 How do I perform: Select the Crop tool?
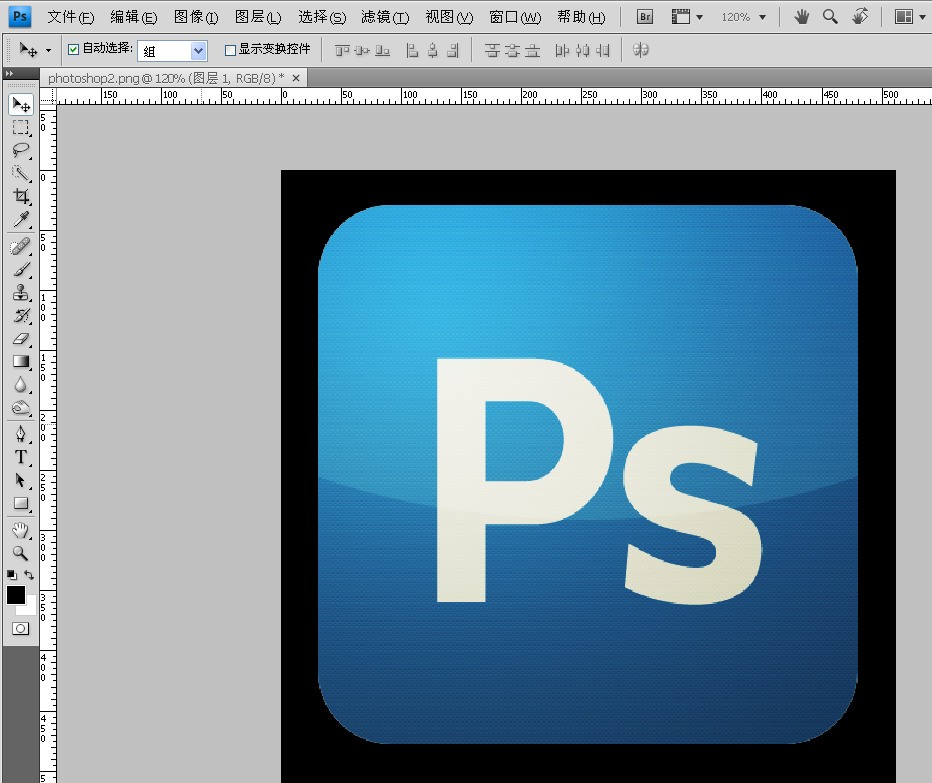click(x=20, y=197)
